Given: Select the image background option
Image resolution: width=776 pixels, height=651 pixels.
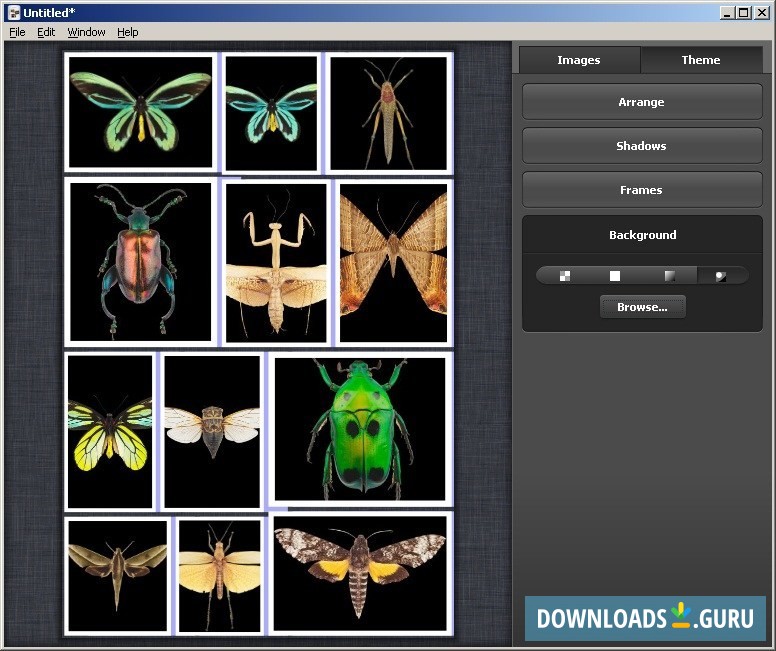Looking at the screenshot, I should [x=721, y=276].
